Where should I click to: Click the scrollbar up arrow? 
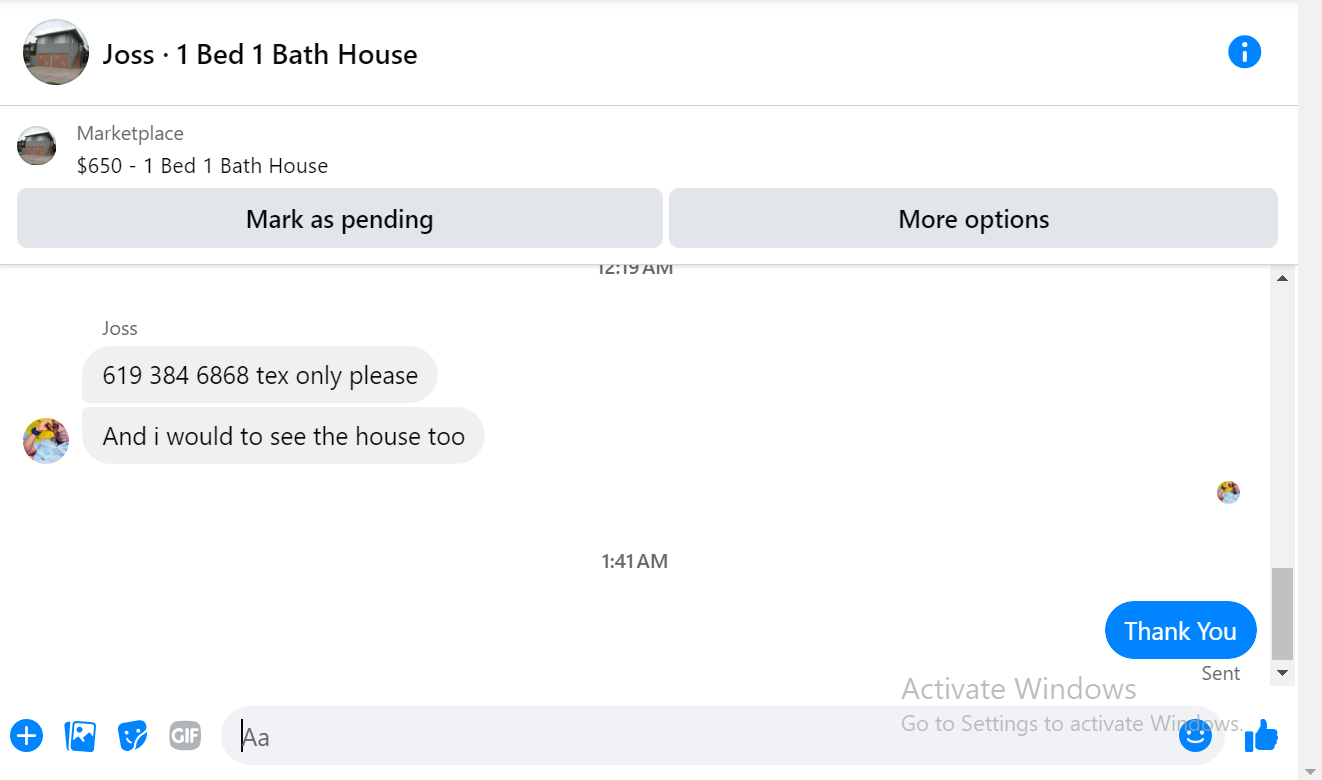pos(1283,278)
